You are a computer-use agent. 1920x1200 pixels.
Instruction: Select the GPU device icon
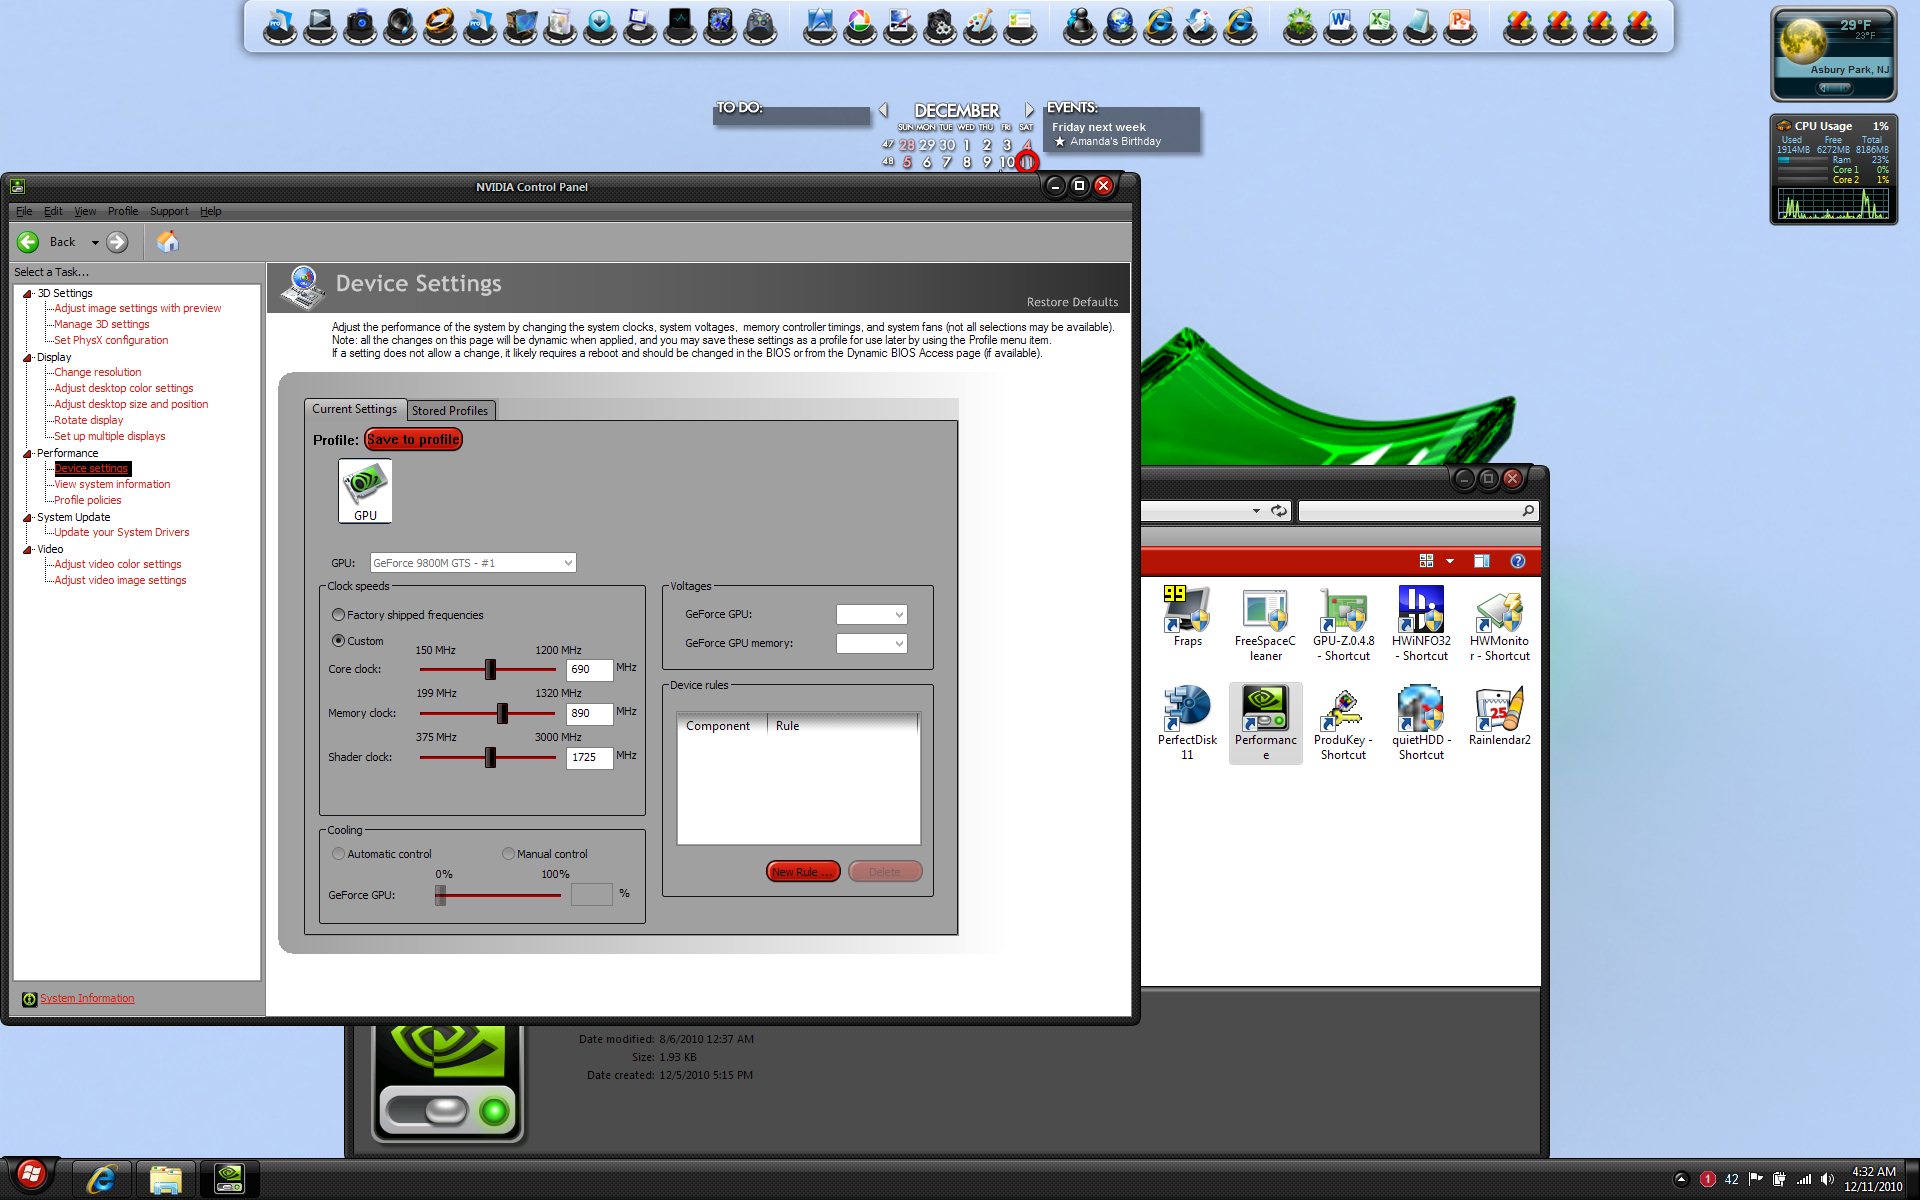click(x=365, y=491)
